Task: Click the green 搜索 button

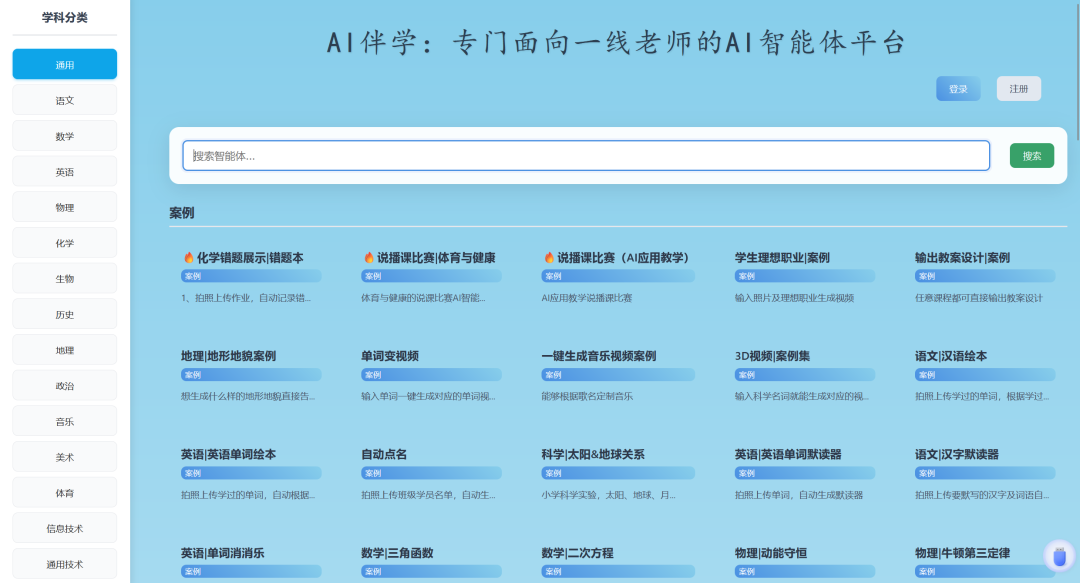Action: 1032,156
